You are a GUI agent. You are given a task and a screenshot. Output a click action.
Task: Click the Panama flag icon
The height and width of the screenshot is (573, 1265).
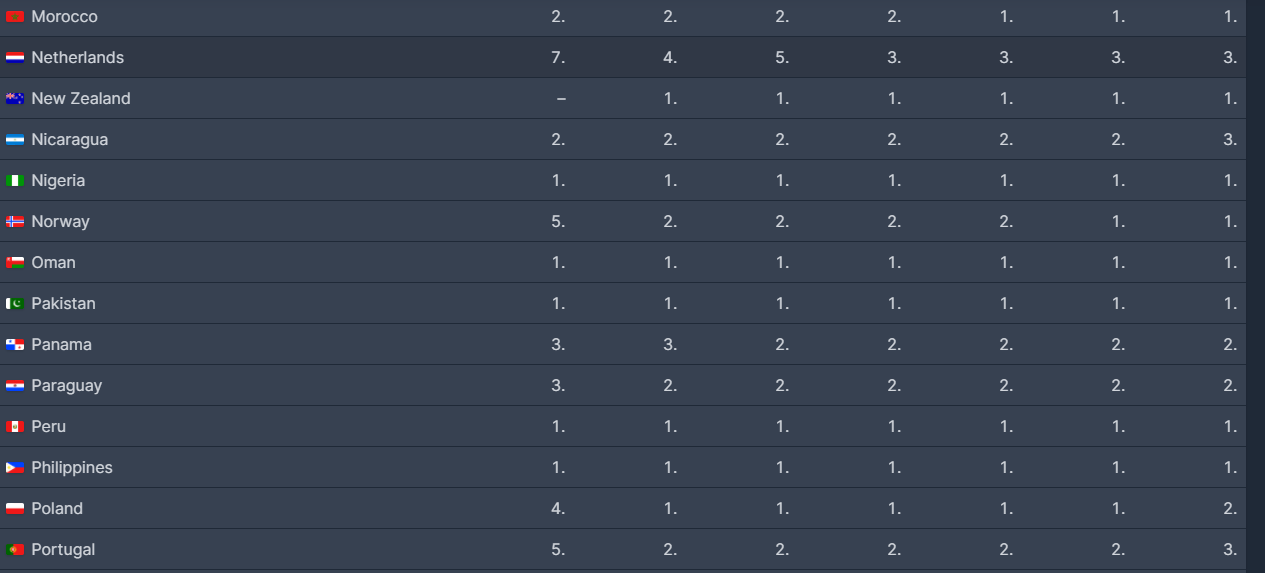(x=15, y=345)
